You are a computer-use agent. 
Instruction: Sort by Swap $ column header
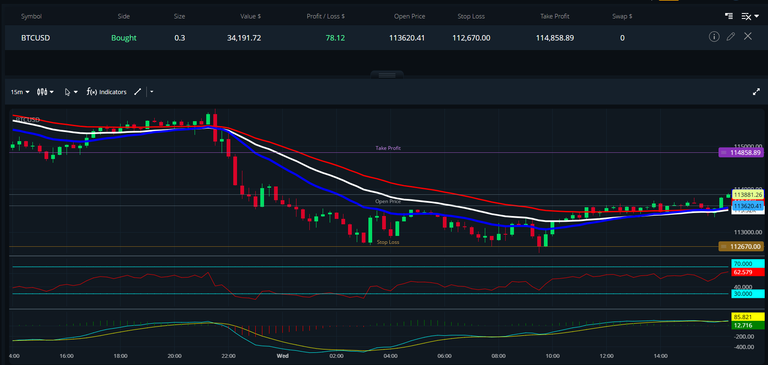click(622, 16)
